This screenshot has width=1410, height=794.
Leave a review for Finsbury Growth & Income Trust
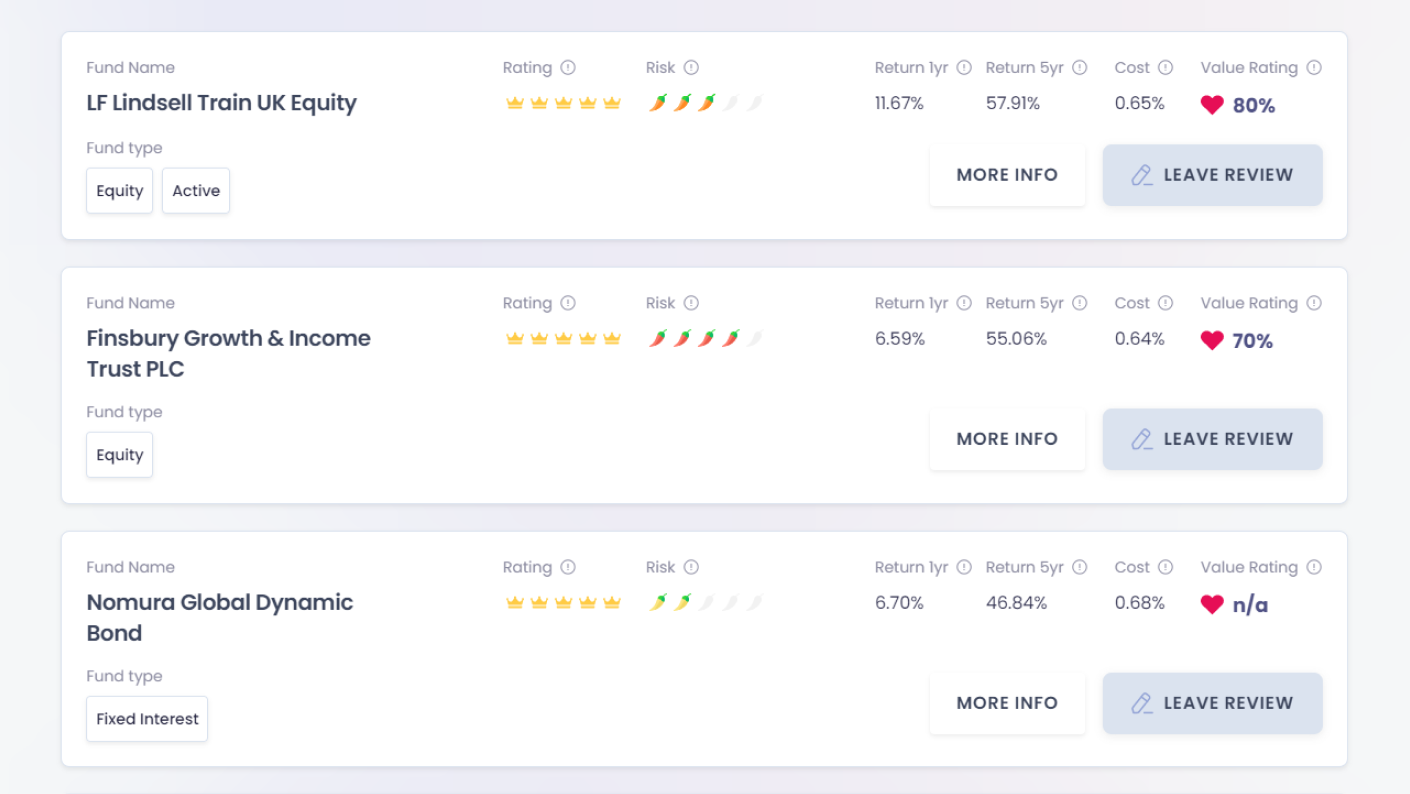click(1212, 439)
